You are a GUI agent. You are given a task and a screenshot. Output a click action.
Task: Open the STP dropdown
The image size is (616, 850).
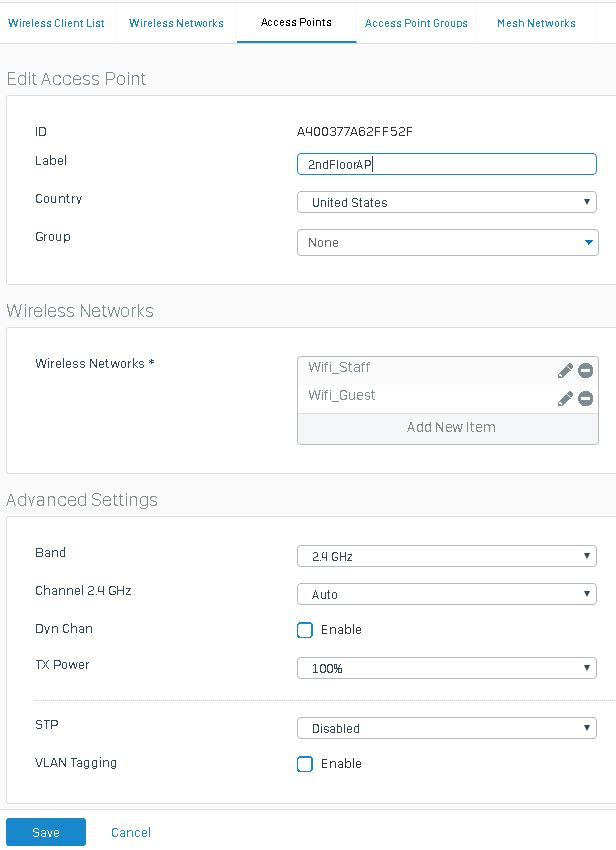tap(446, 728)
